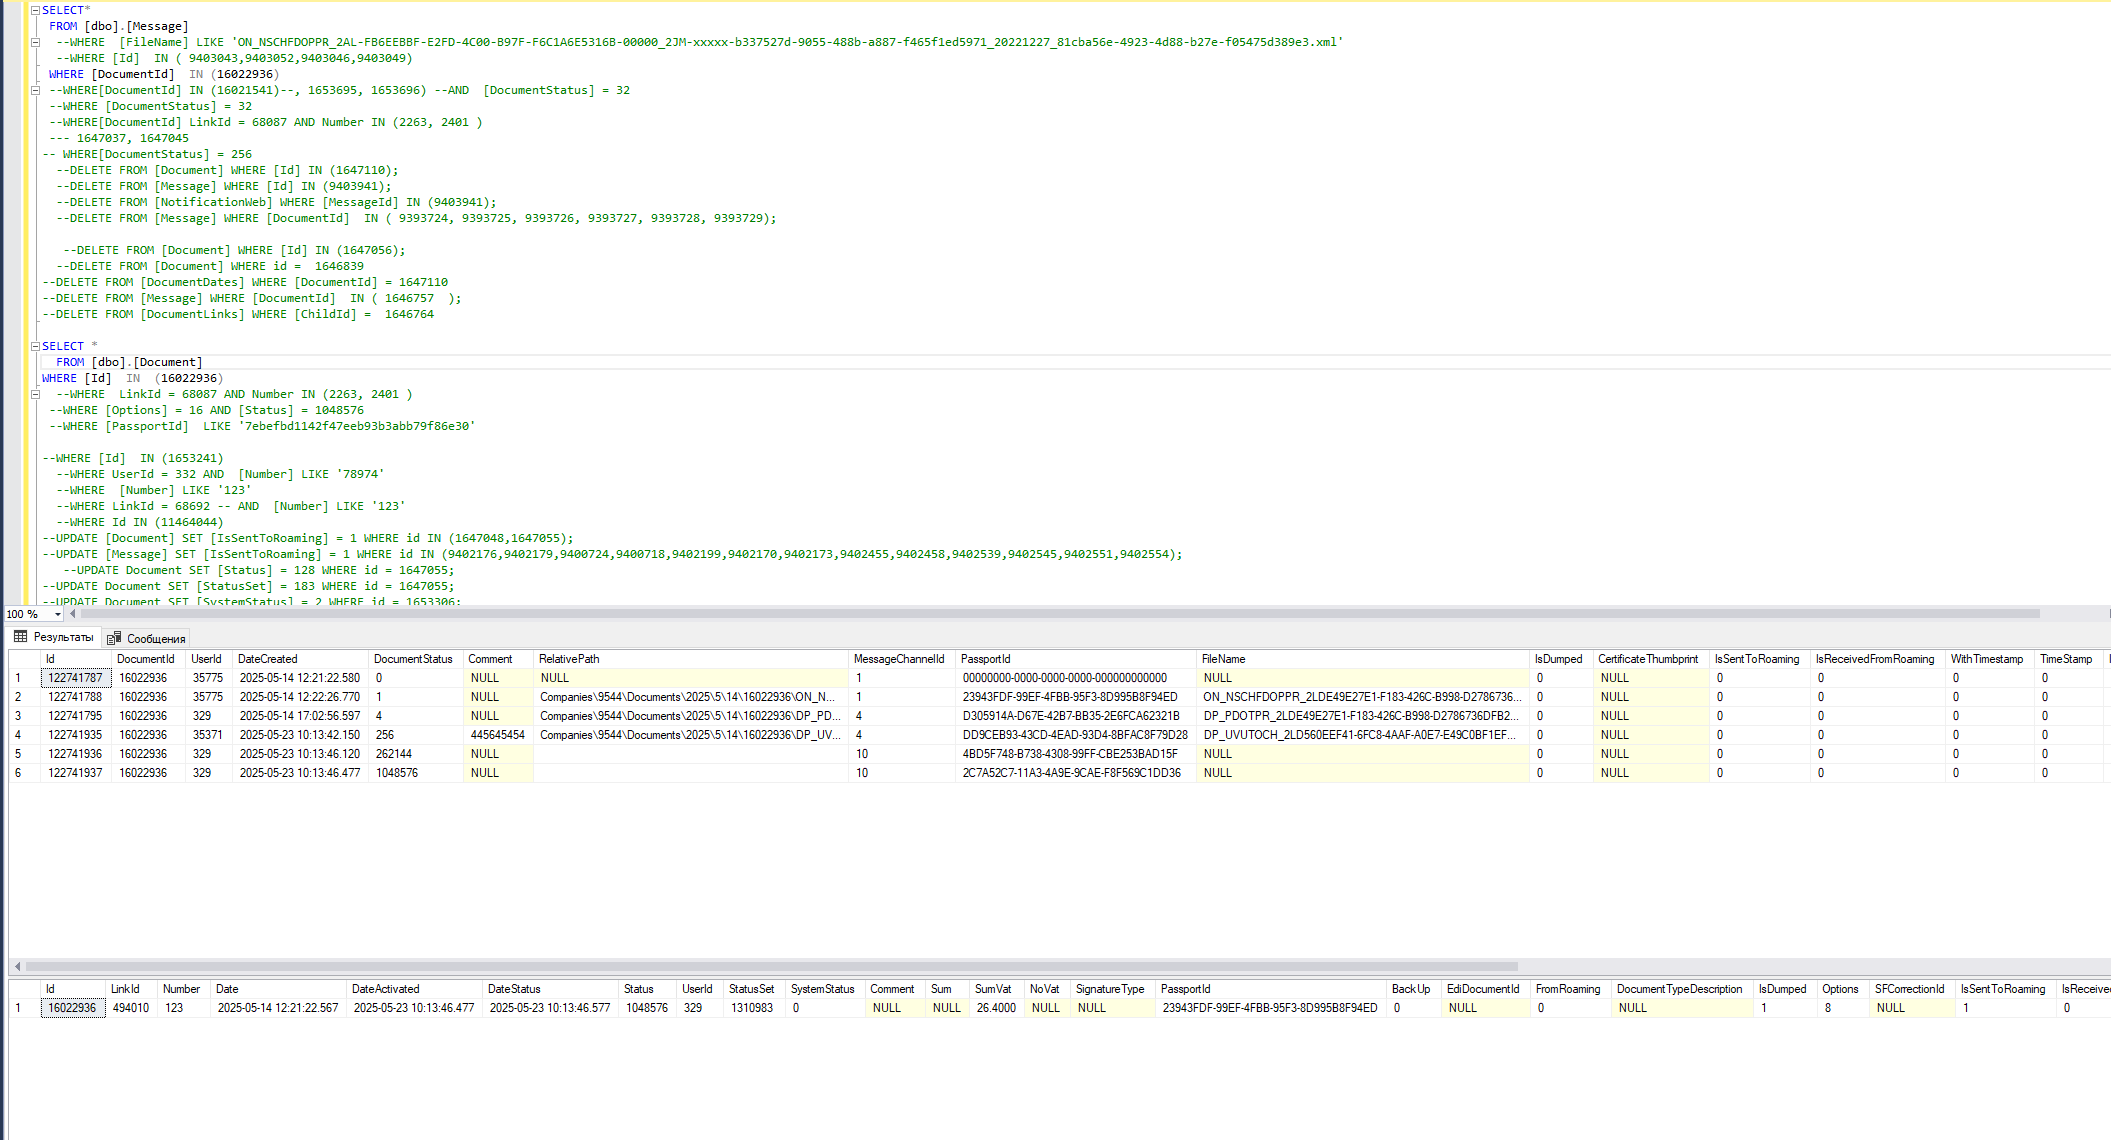Screen dimensions: 2111x1140
Task: Click the Comment cell 445645454
Action: (x=498, y=735)
